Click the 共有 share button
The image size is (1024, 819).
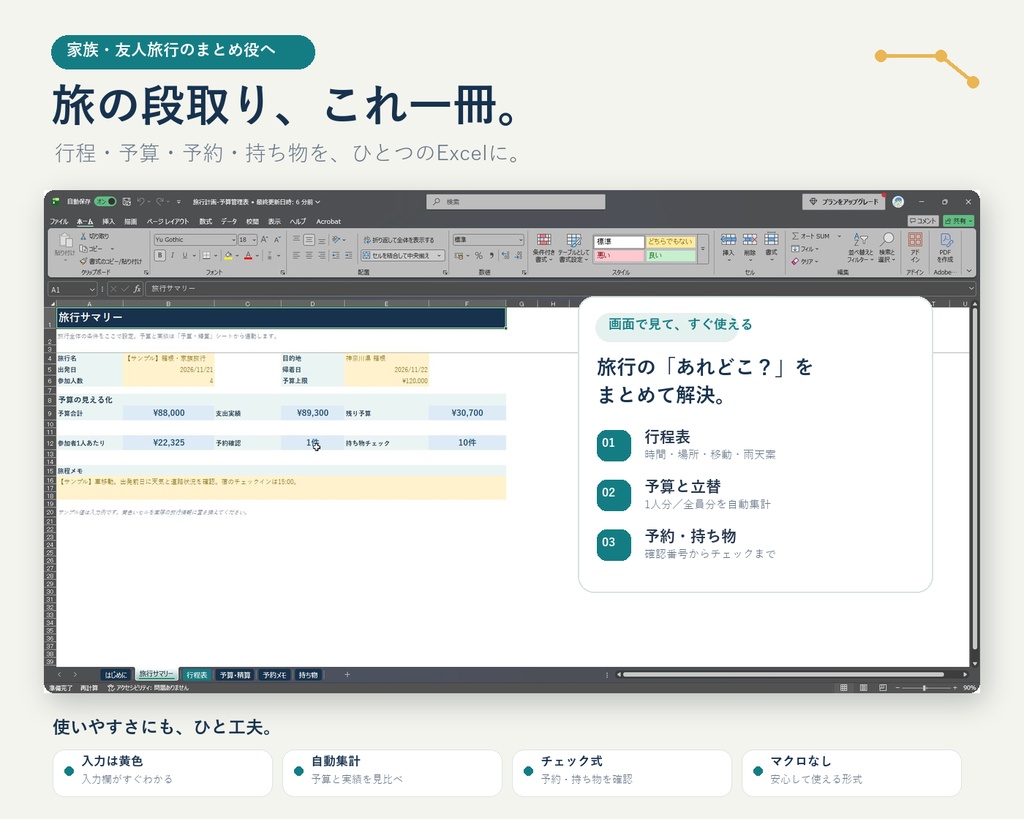(959, 221)
